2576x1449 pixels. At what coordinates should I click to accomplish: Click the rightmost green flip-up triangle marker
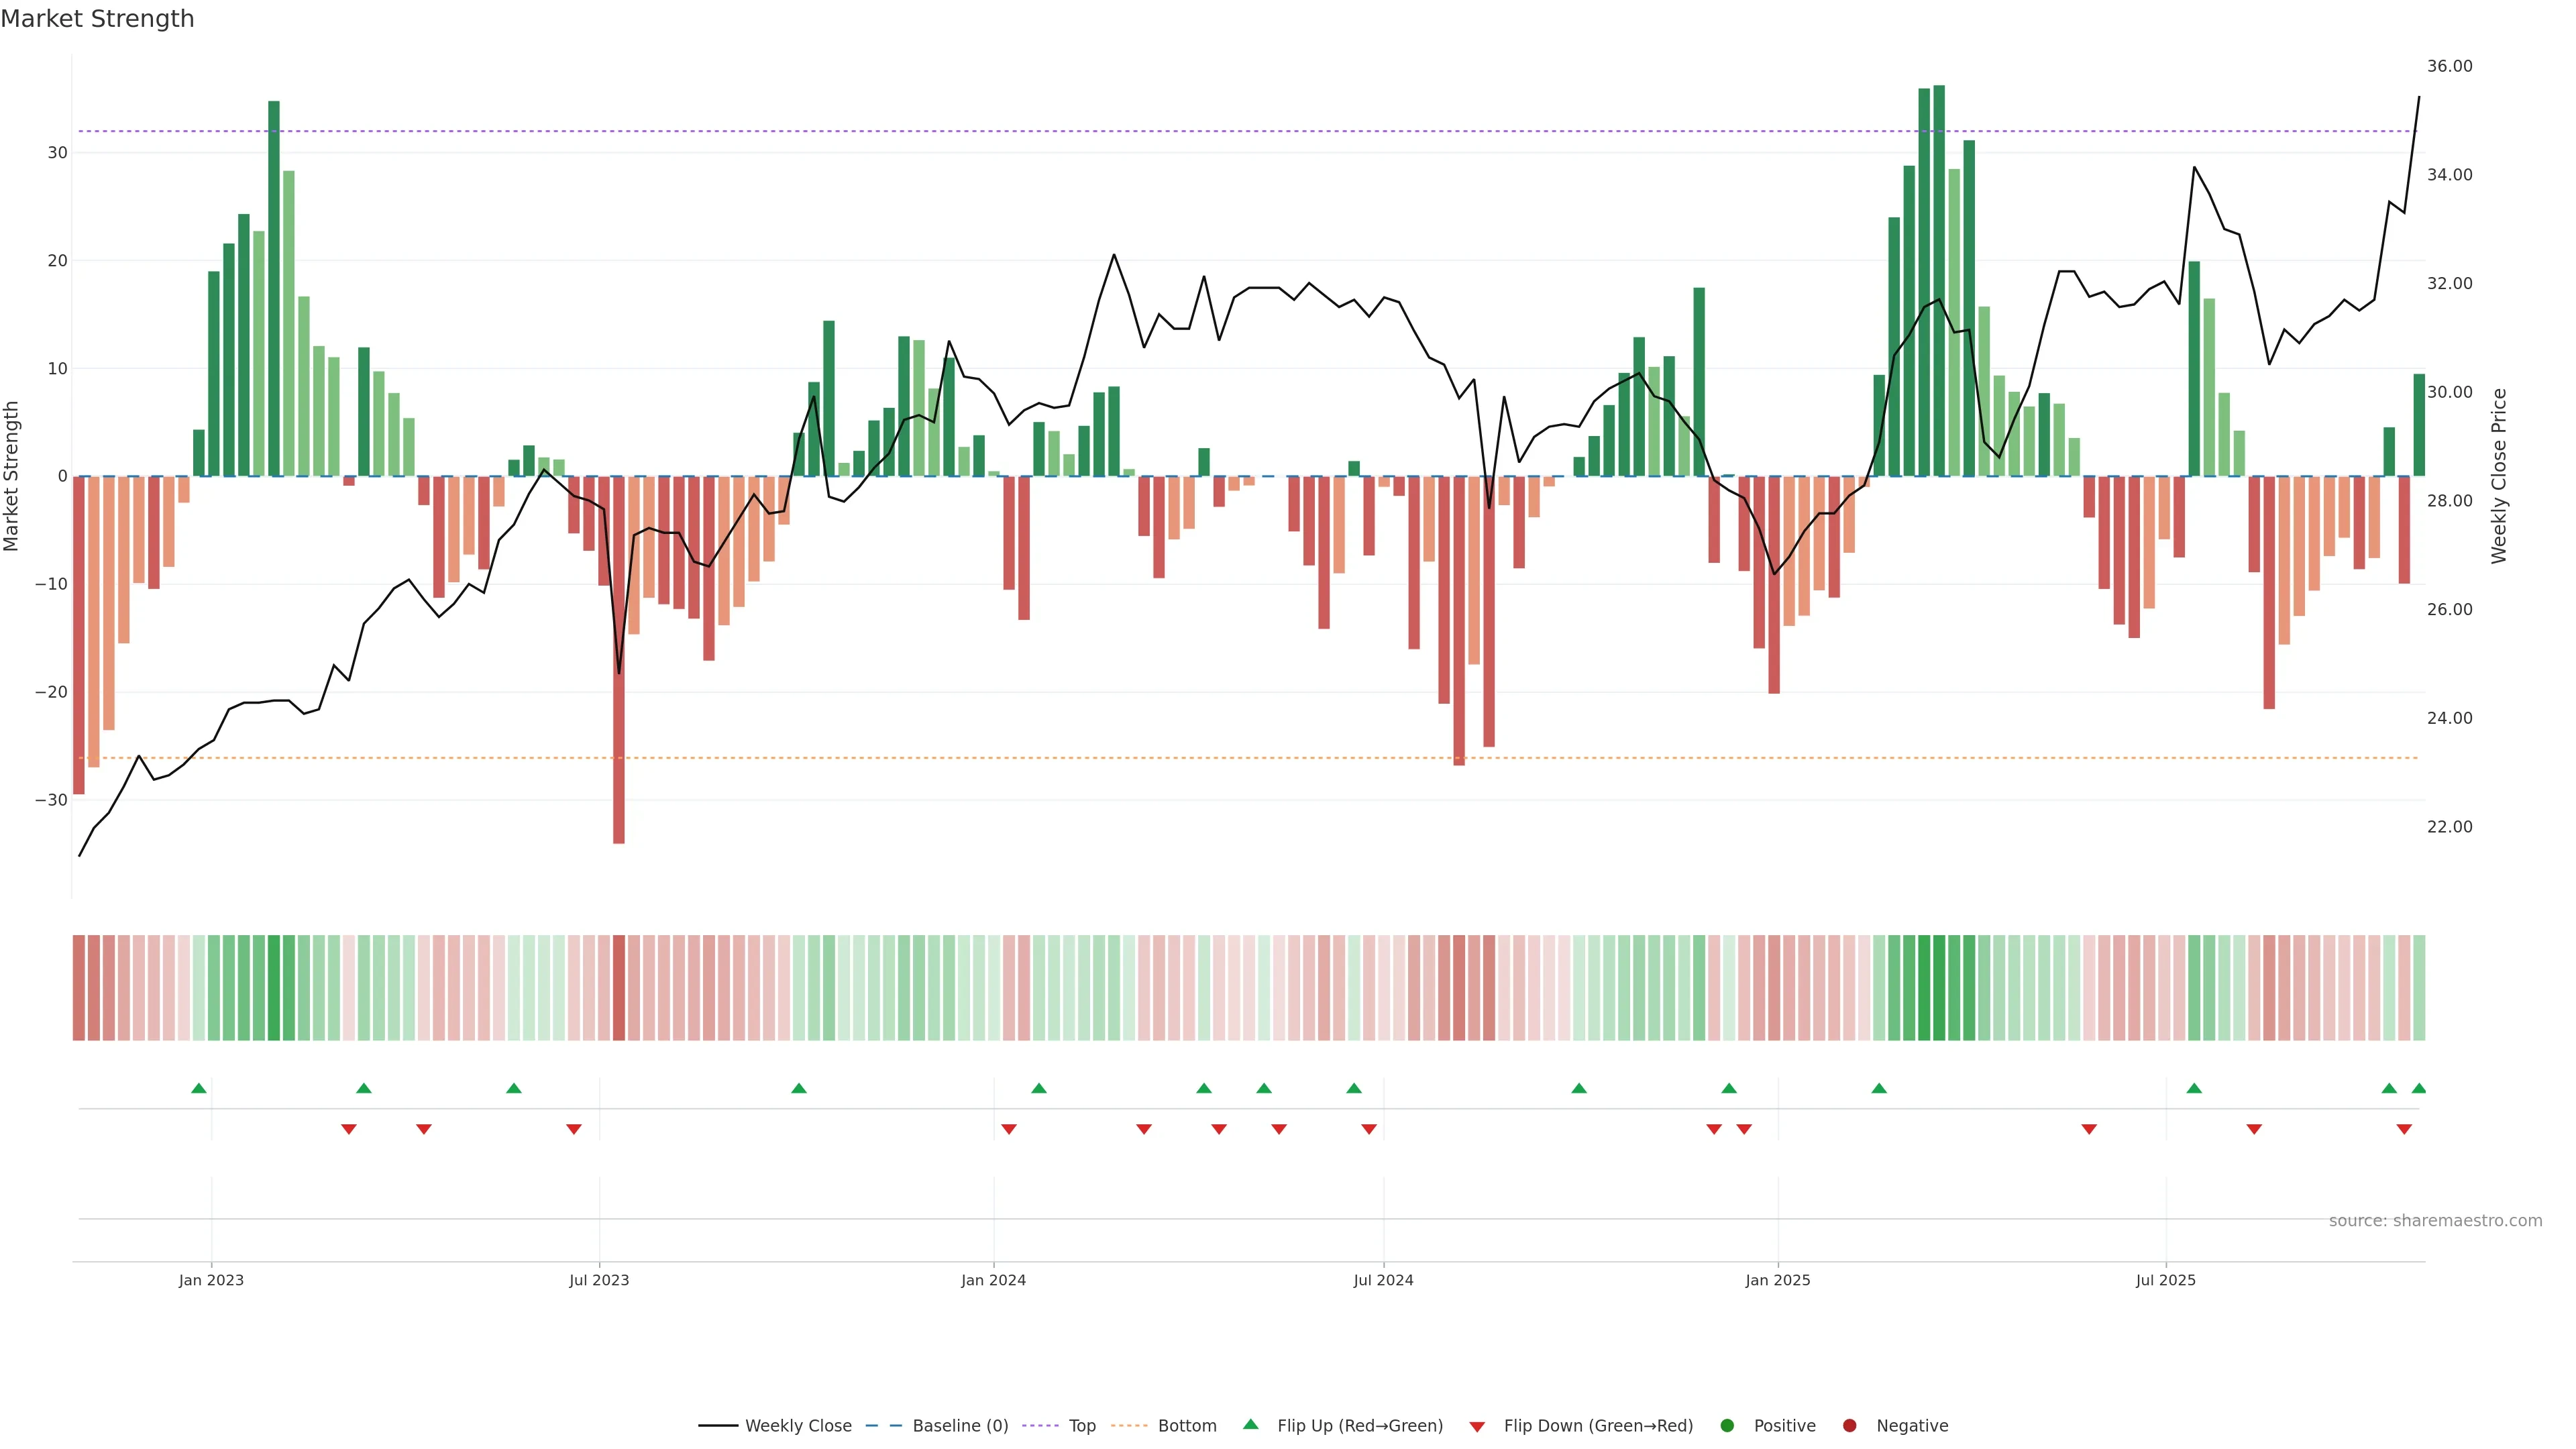pyautogui.click(x=2418, y=1088)
